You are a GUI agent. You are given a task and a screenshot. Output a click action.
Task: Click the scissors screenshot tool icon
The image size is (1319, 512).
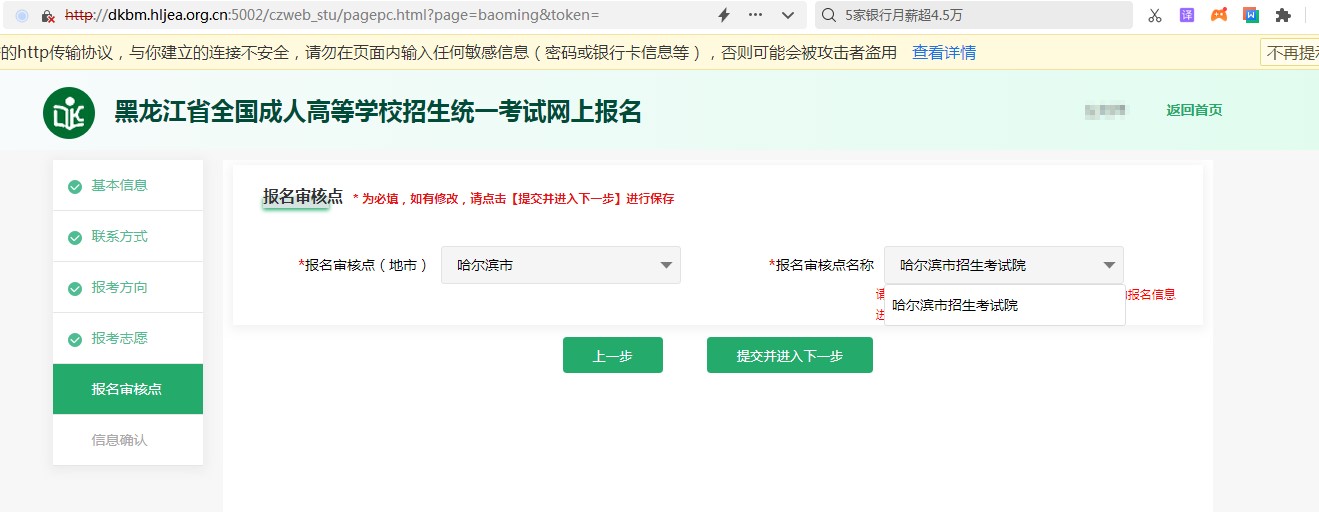(x=1155, y=15)
